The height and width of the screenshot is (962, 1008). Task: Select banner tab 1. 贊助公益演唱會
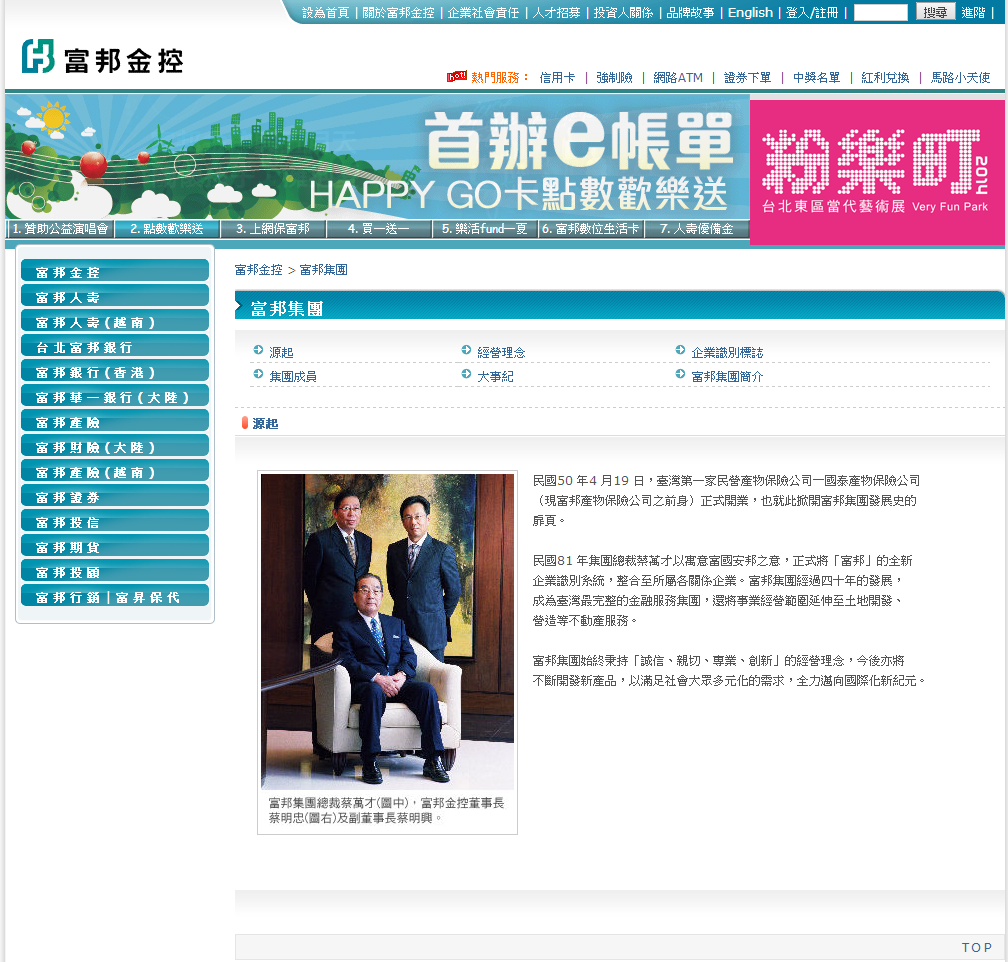[60, 229]
